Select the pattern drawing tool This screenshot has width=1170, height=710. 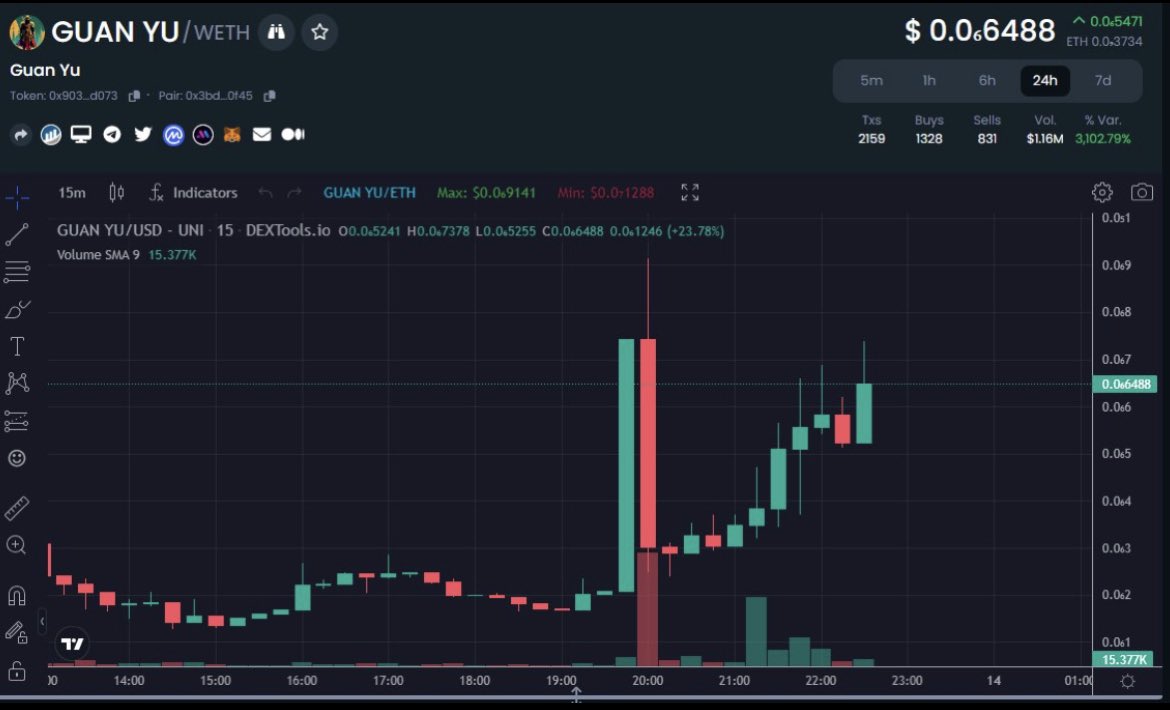(17, 383)
